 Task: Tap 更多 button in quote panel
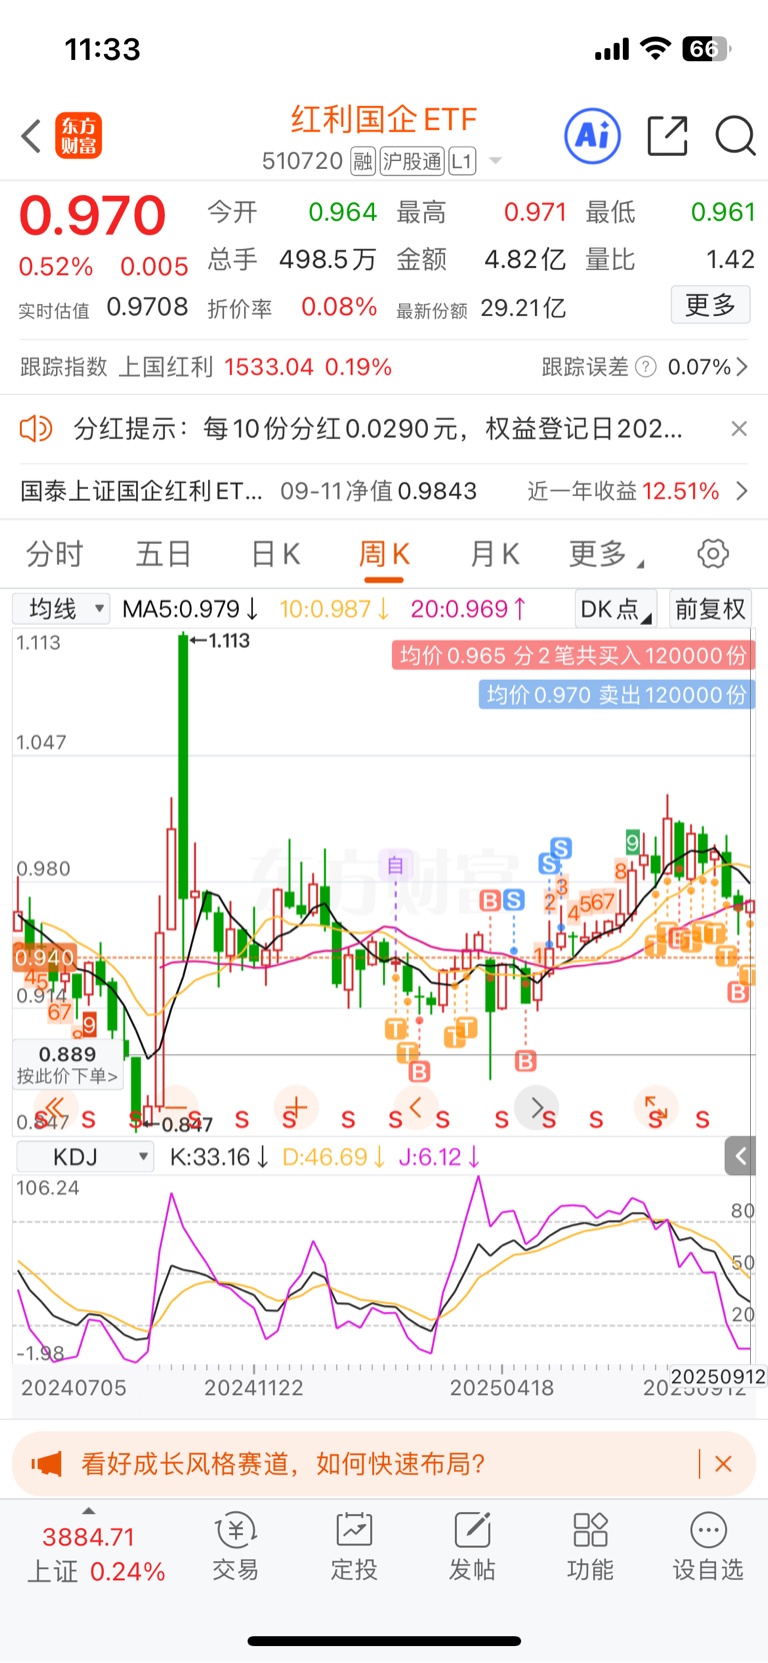coord(710,305)
